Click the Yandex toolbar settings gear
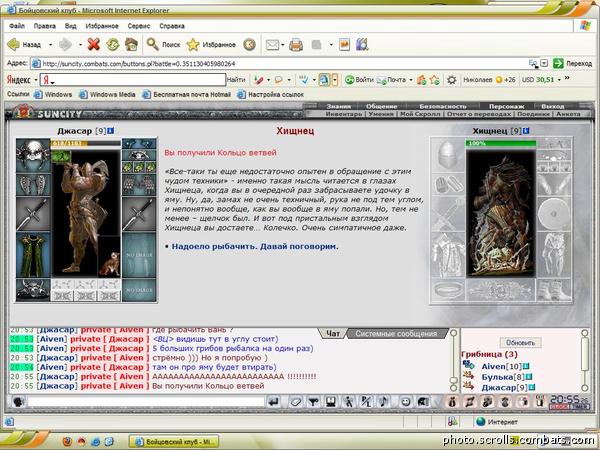The height and width of the screenshot is (450, 600). tap(452, 80)
